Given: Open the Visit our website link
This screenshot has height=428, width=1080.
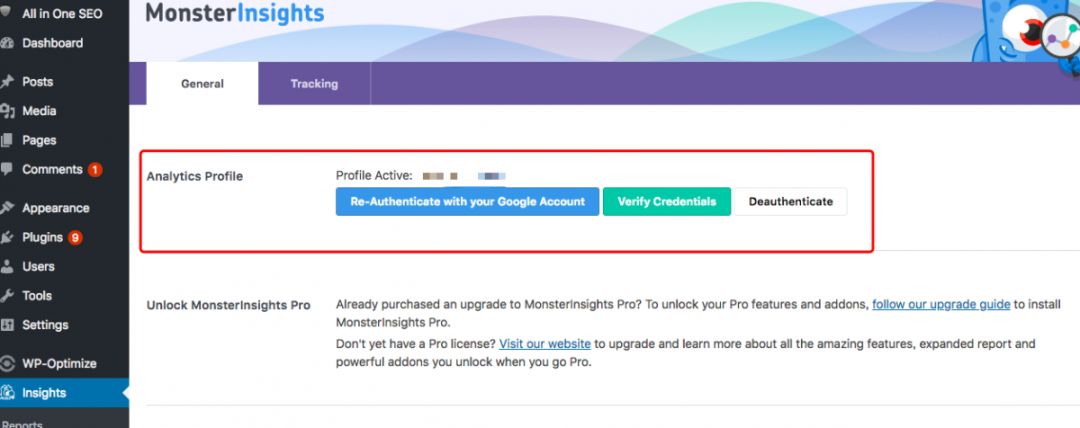Looking at the screenshot, I should [545, 343].
